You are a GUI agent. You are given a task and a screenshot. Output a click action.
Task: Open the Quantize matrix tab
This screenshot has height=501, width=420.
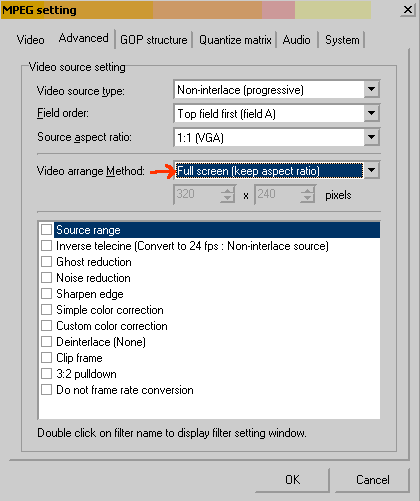pyautogui.click(x=235, y=40)
